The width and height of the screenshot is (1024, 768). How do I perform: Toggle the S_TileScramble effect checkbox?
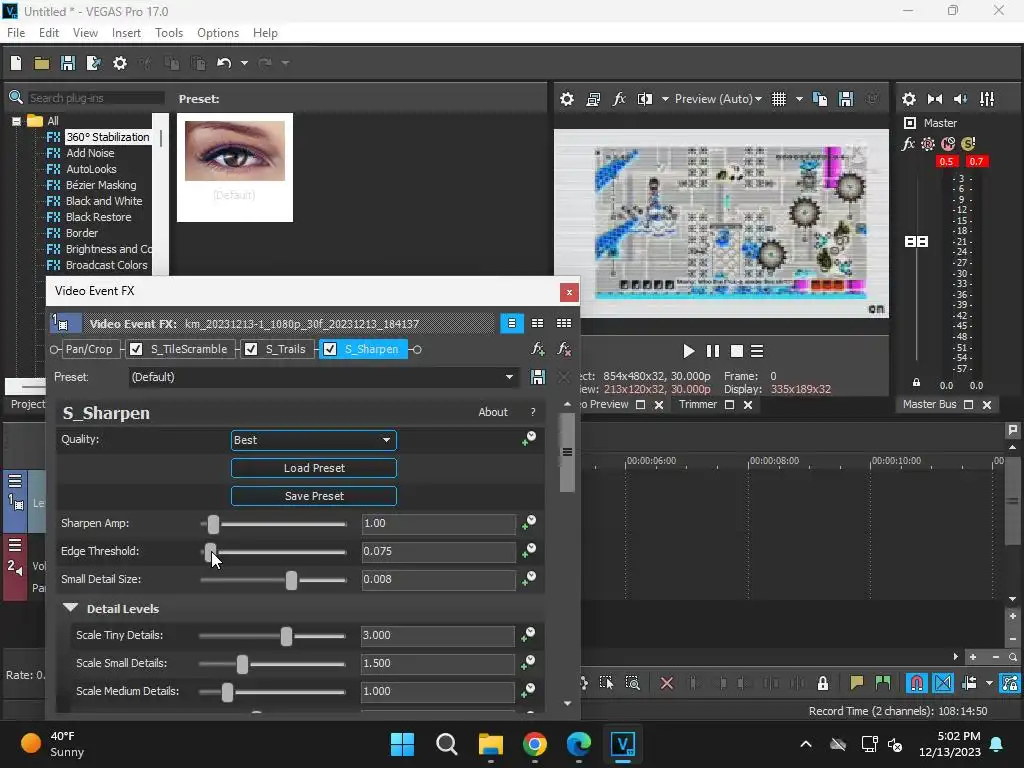coord(136,349)
